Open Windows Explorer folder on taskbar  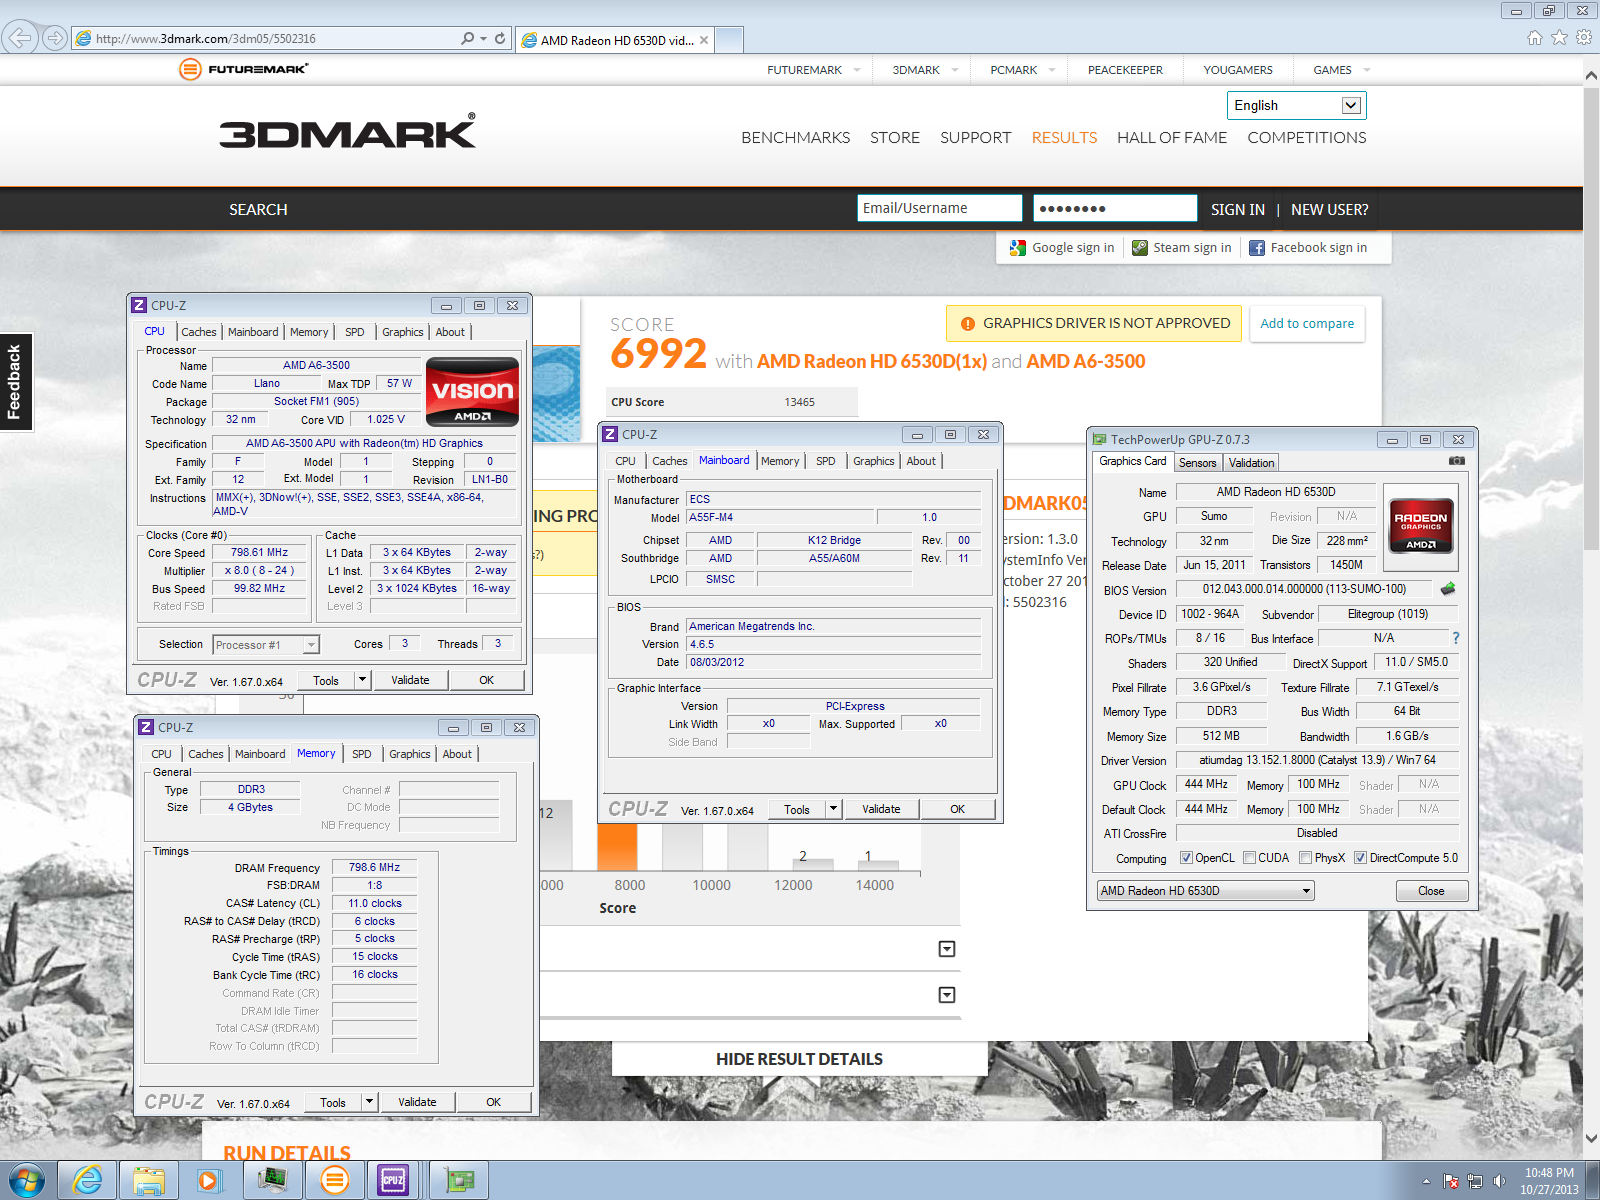tap(149, 1180)
